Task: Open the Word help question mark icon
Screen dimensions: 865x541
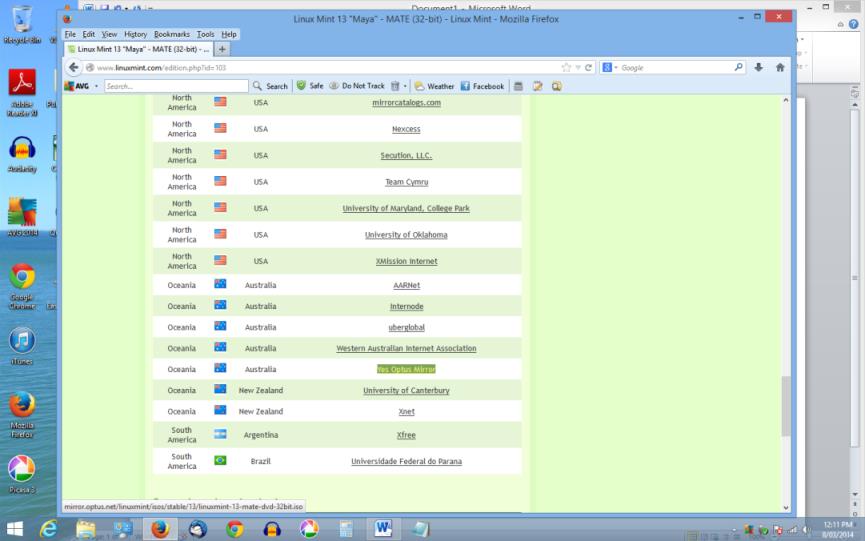Action: [853, 24]
